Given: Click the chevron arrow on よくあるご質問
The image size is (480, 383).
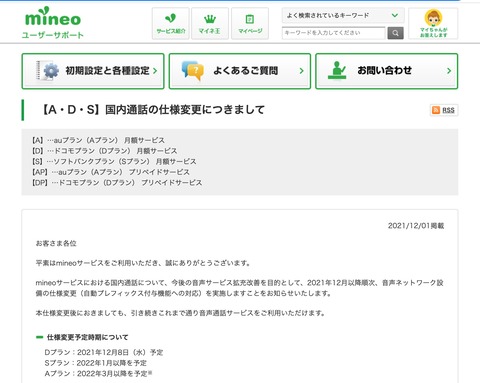Looking at the screenshot, I should (x=302, y=71).
